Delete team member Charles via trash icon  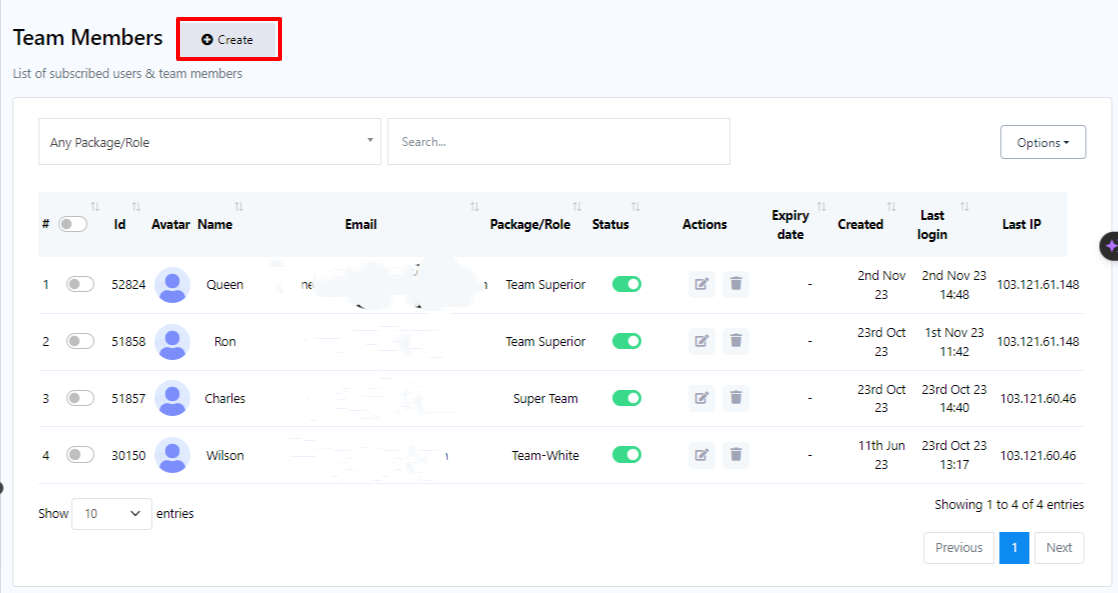click(x=736, y=398)
